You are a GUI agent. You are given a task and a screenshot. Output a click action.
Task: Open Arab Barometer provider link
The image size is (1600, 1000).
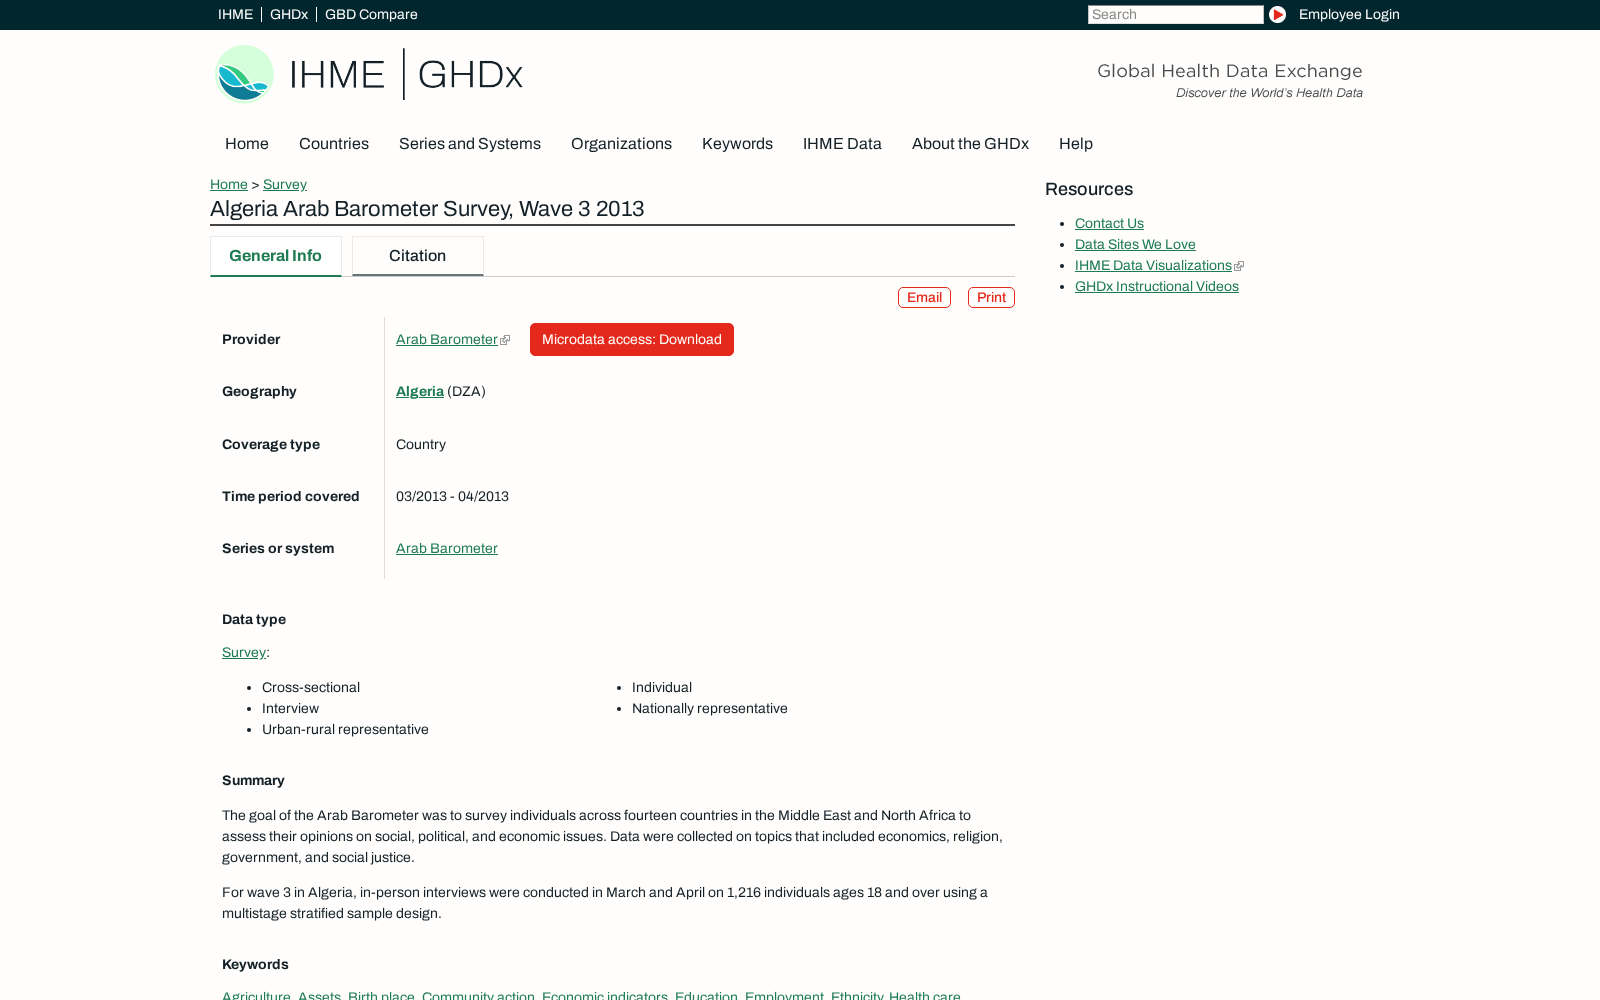(x=447, y=339)
